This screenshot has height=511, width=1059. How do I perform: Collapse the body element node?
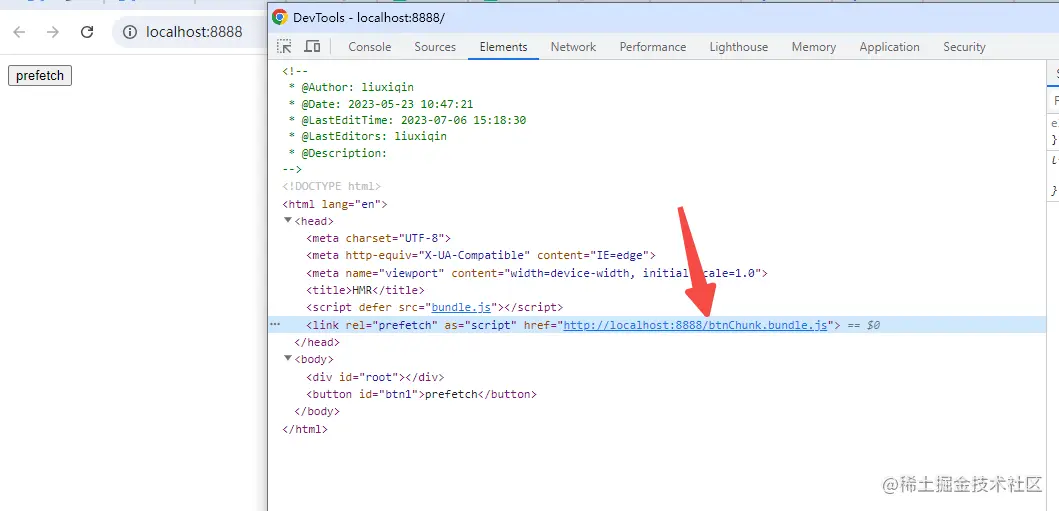coord(288,358)
